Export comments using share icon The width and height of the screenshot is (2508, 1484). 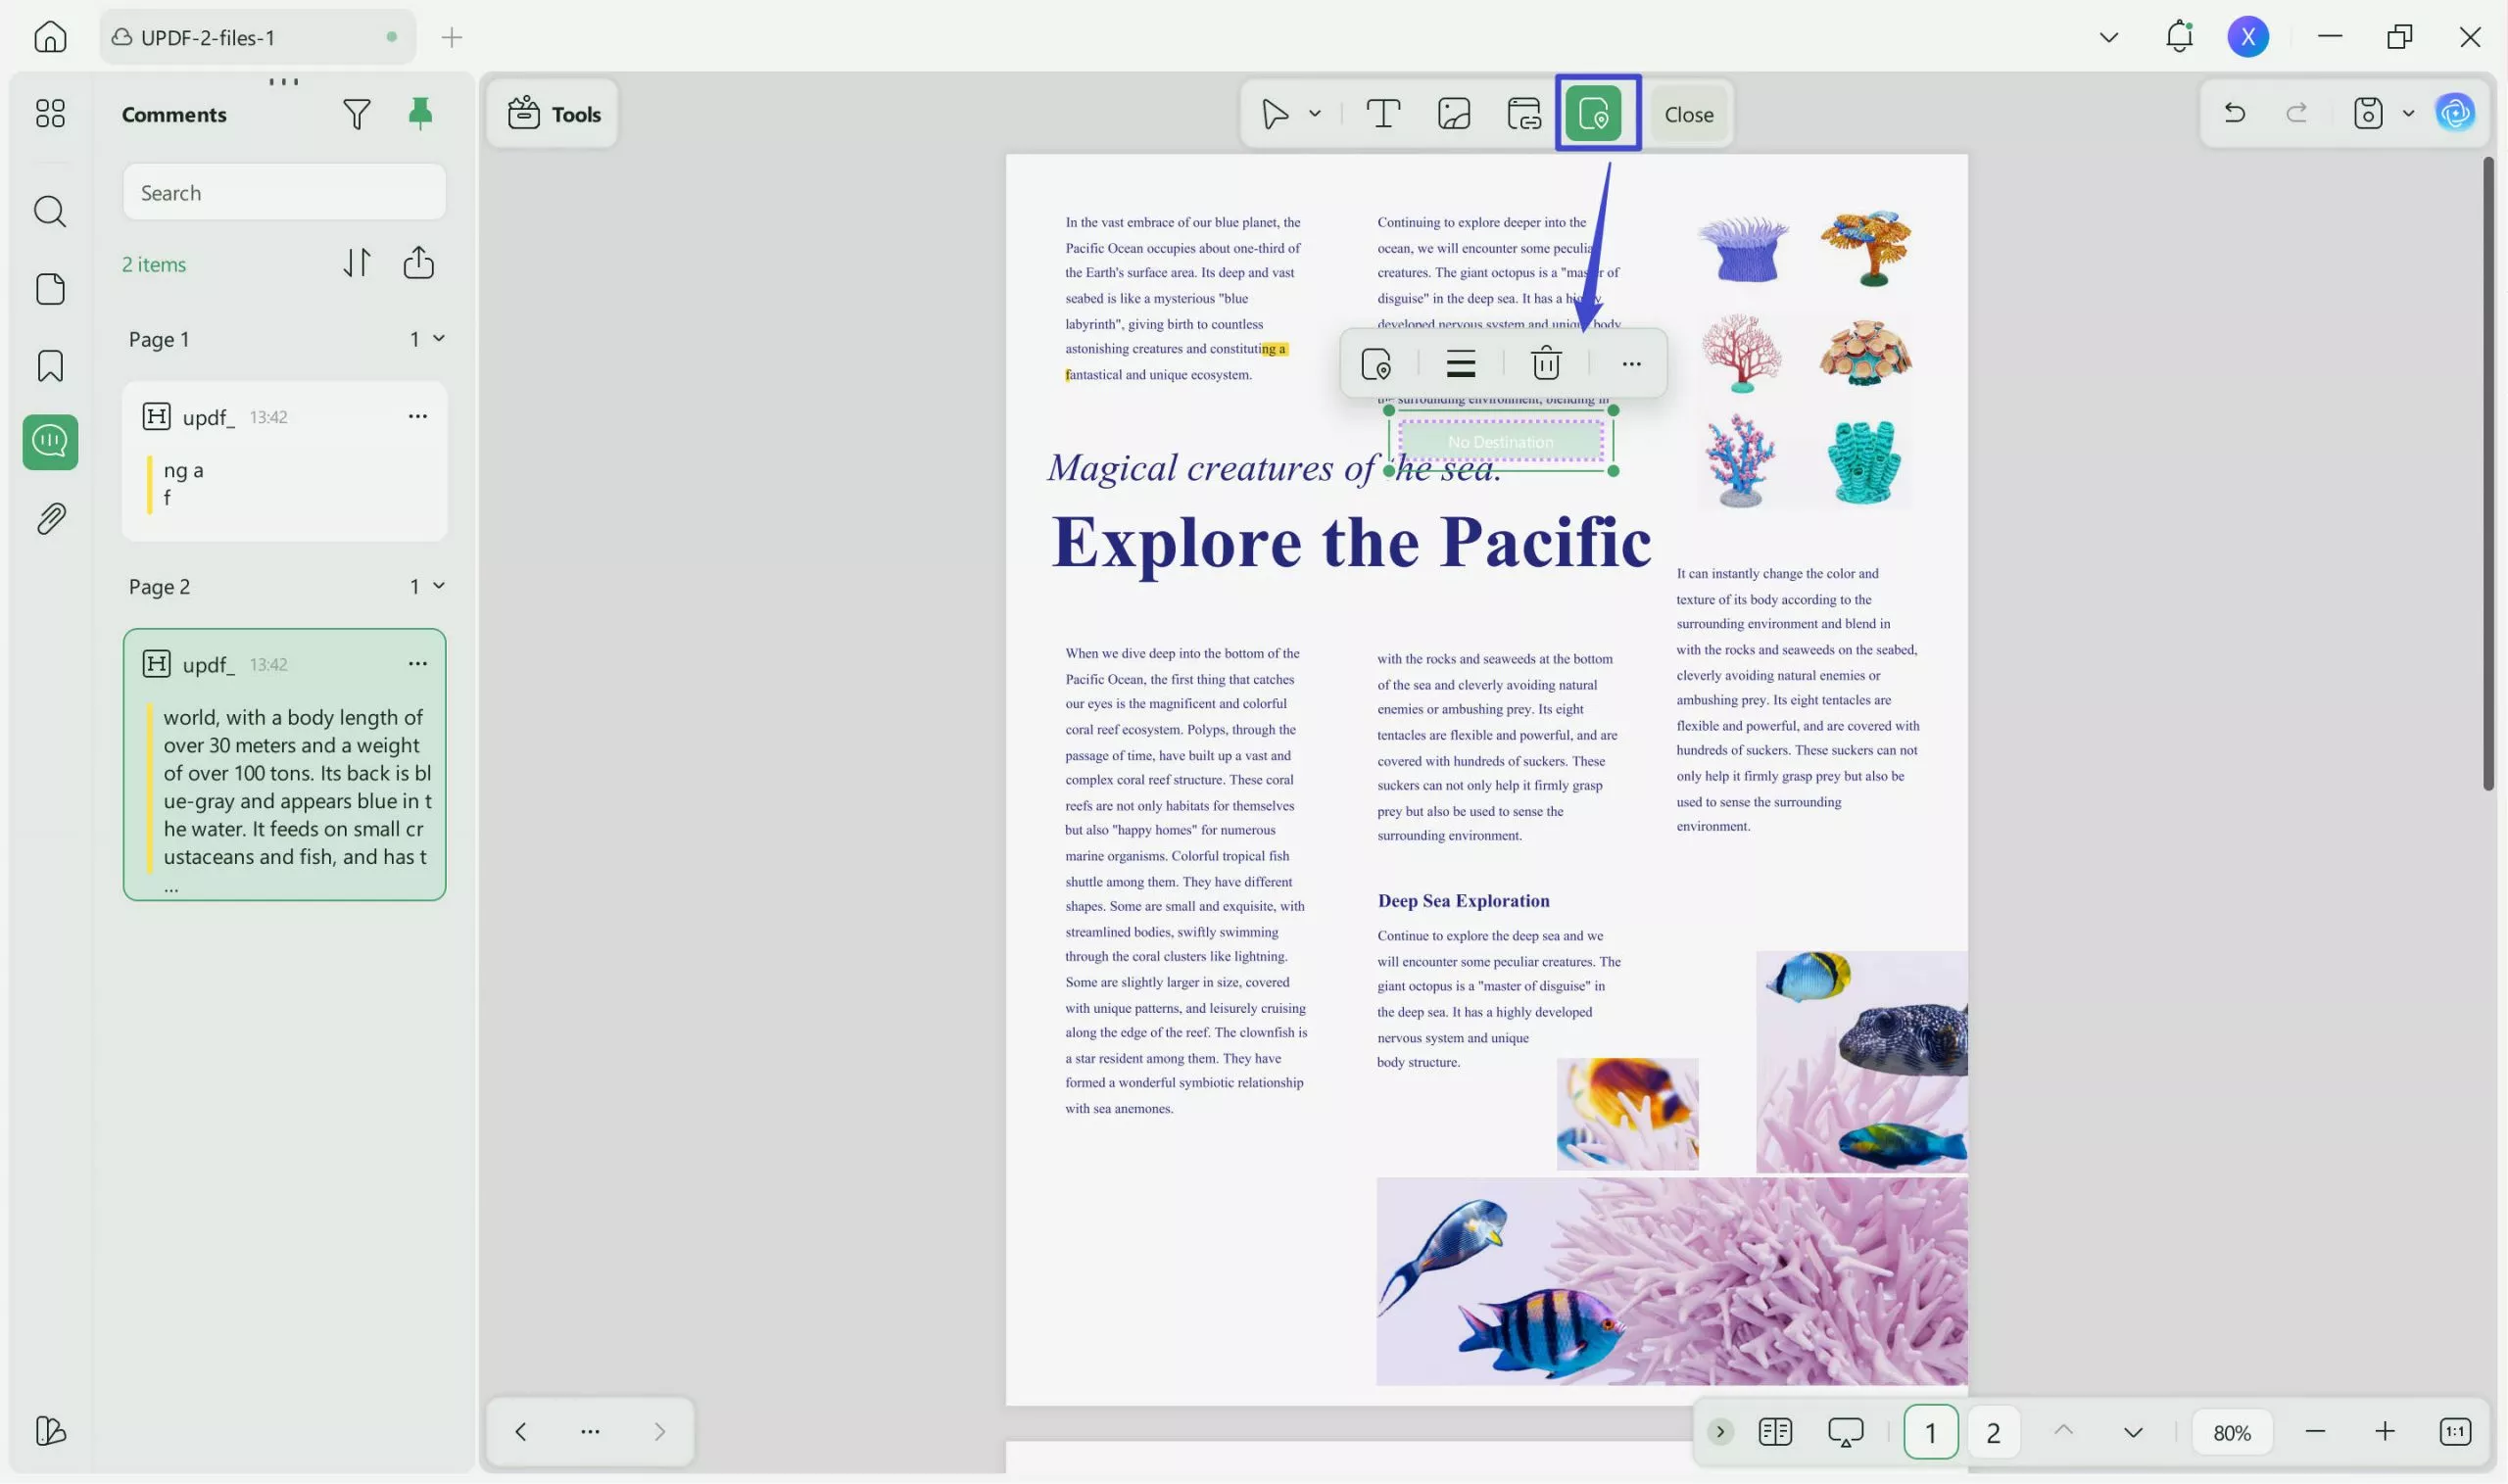(418, 263)
